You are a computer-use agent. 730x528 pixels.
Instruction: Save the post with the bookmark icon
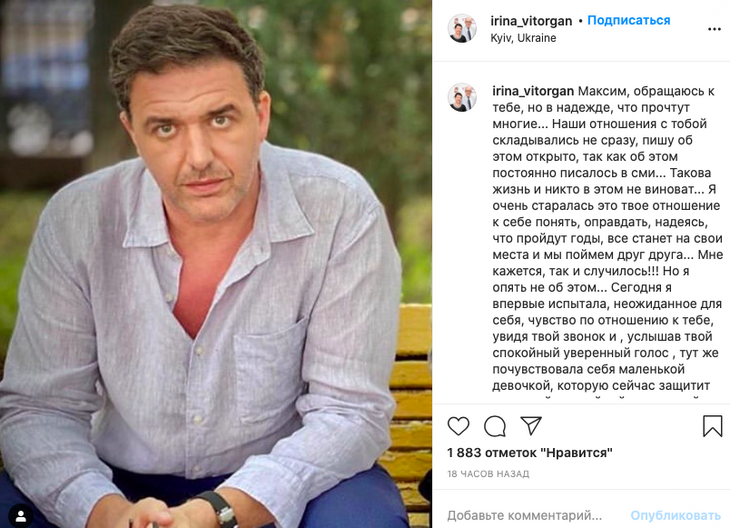(712, 426)
